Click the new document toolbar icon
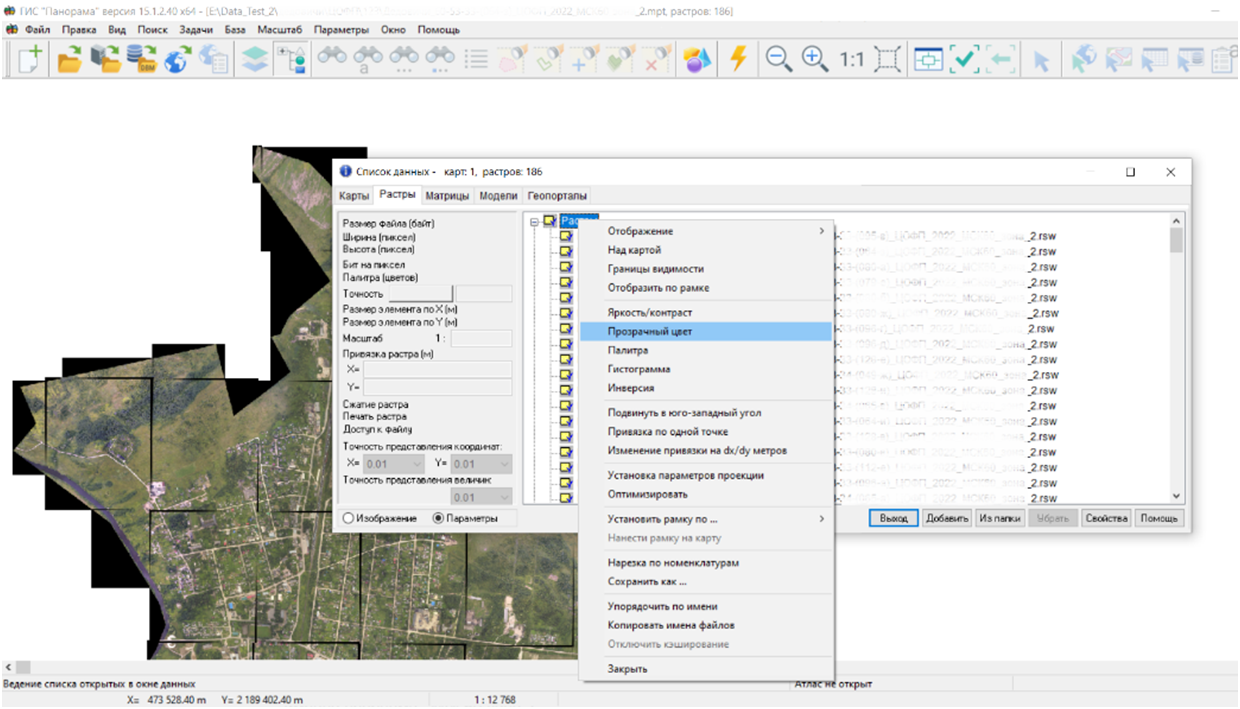 pyautogui.click(x=29, y=60)
